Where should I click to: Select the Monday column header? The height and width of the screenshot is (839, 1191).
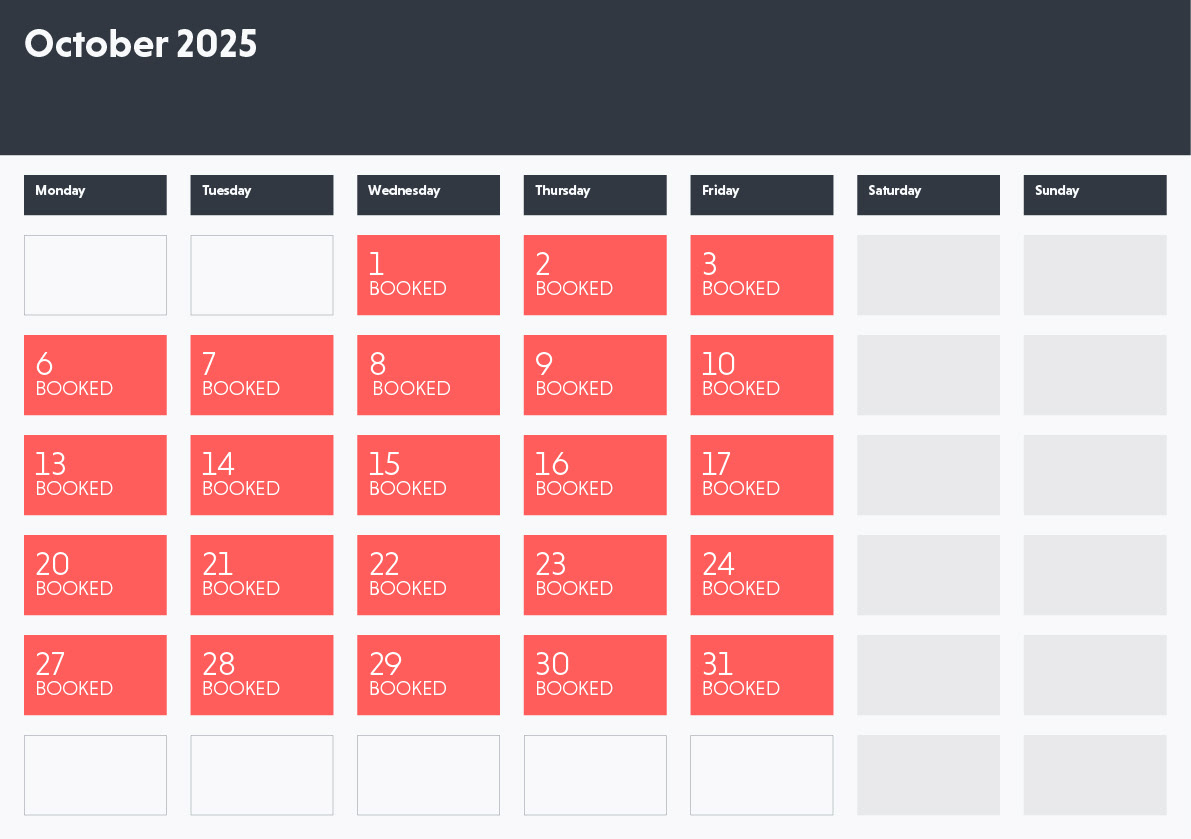[95, 194]
